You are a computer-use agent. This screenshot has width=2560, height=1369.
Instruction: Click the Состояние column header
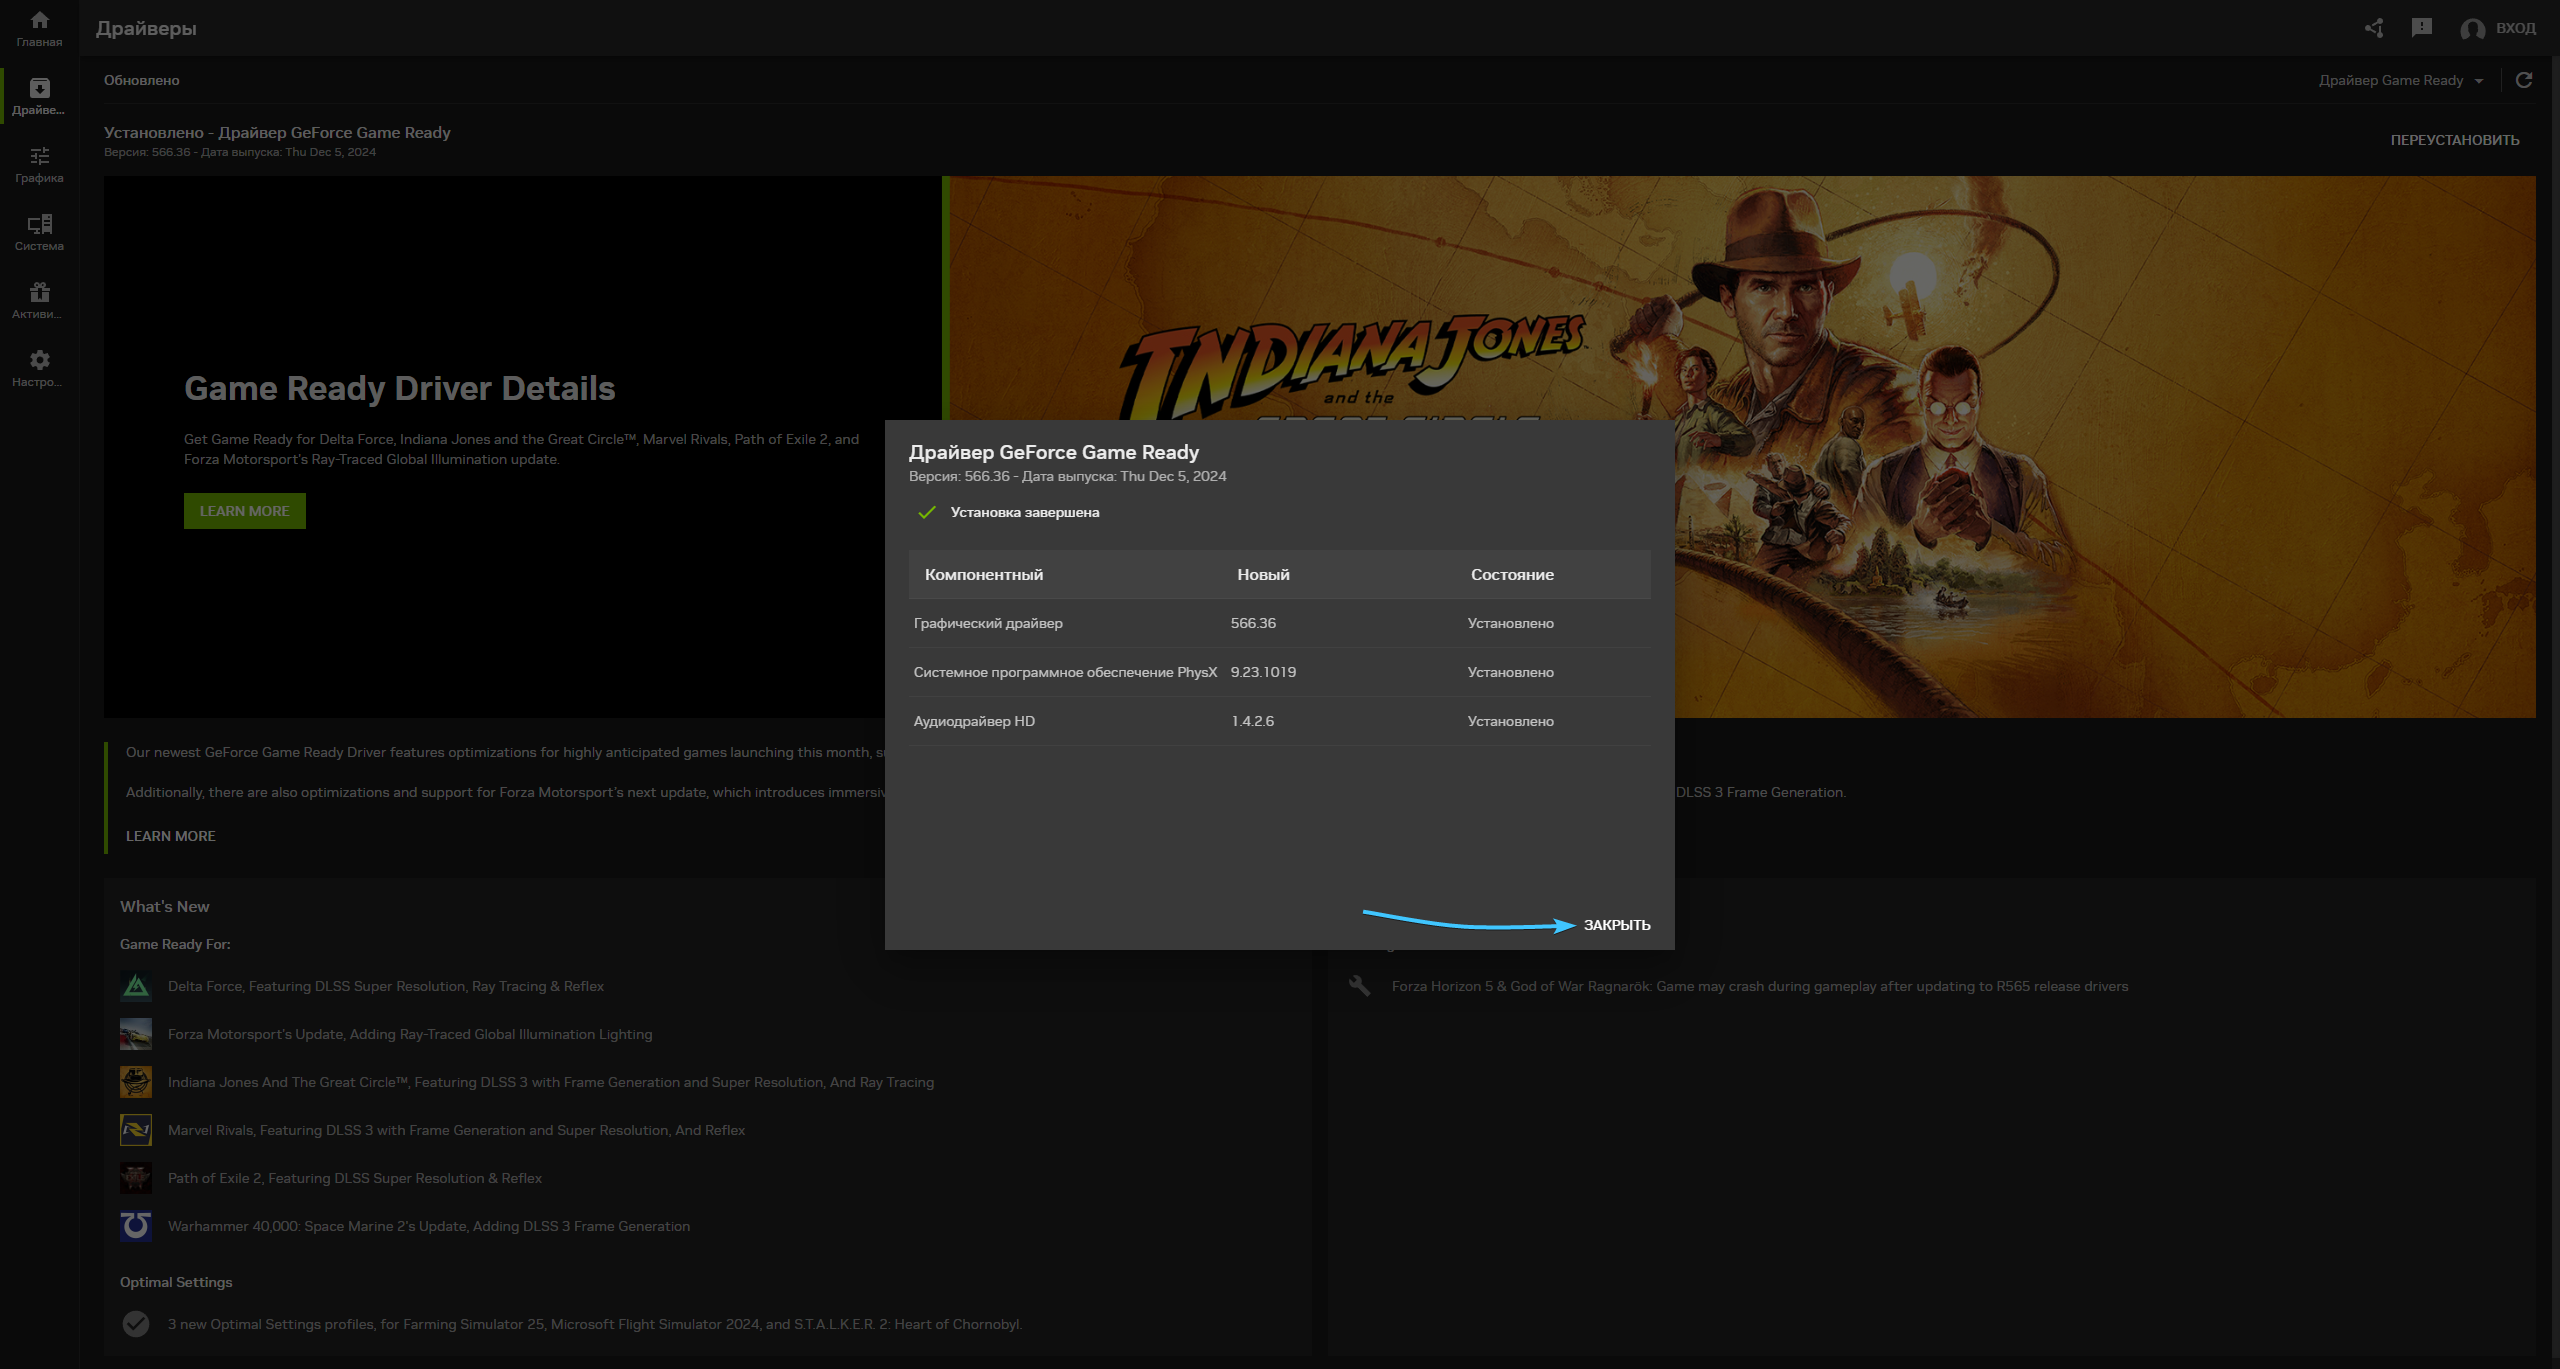tap(1512, 575)
